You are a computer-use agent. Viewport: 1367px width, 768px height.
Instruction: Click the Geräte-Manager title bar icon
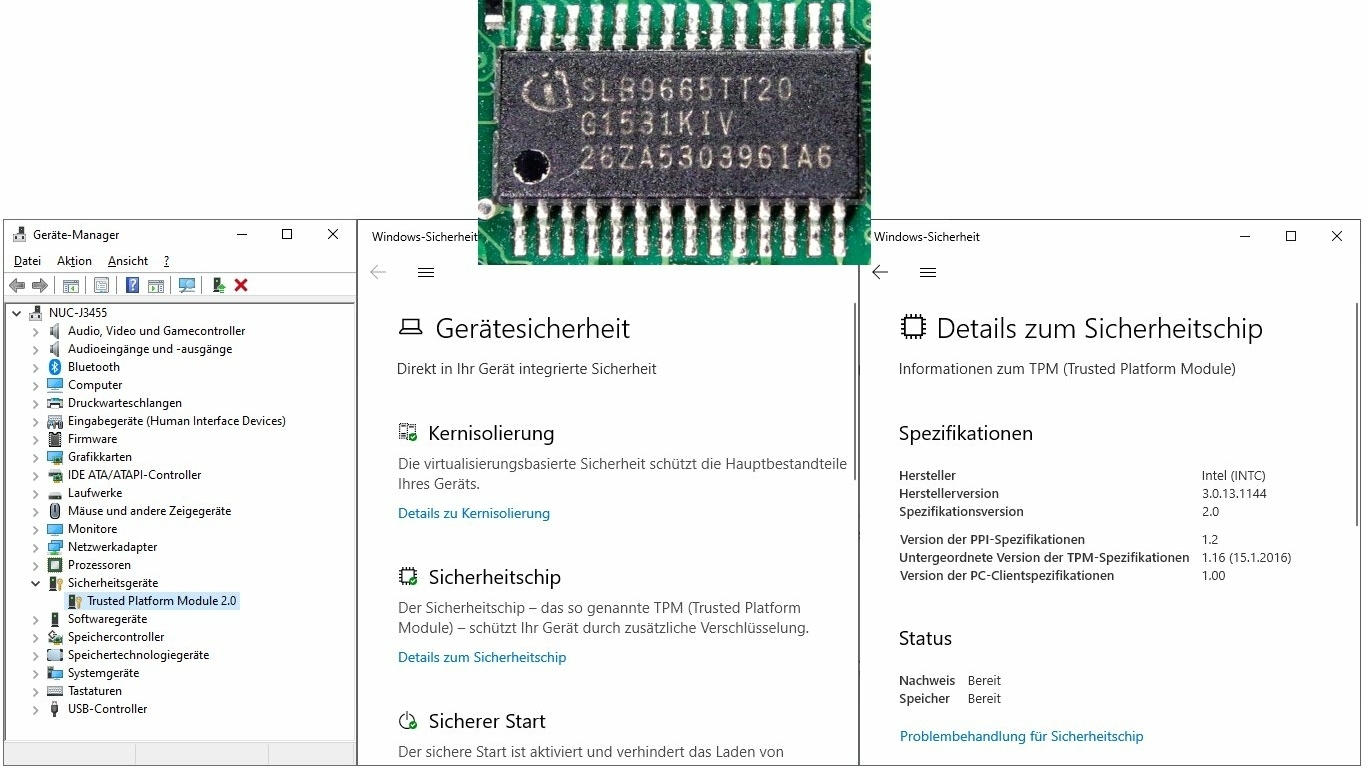[20, 235]
